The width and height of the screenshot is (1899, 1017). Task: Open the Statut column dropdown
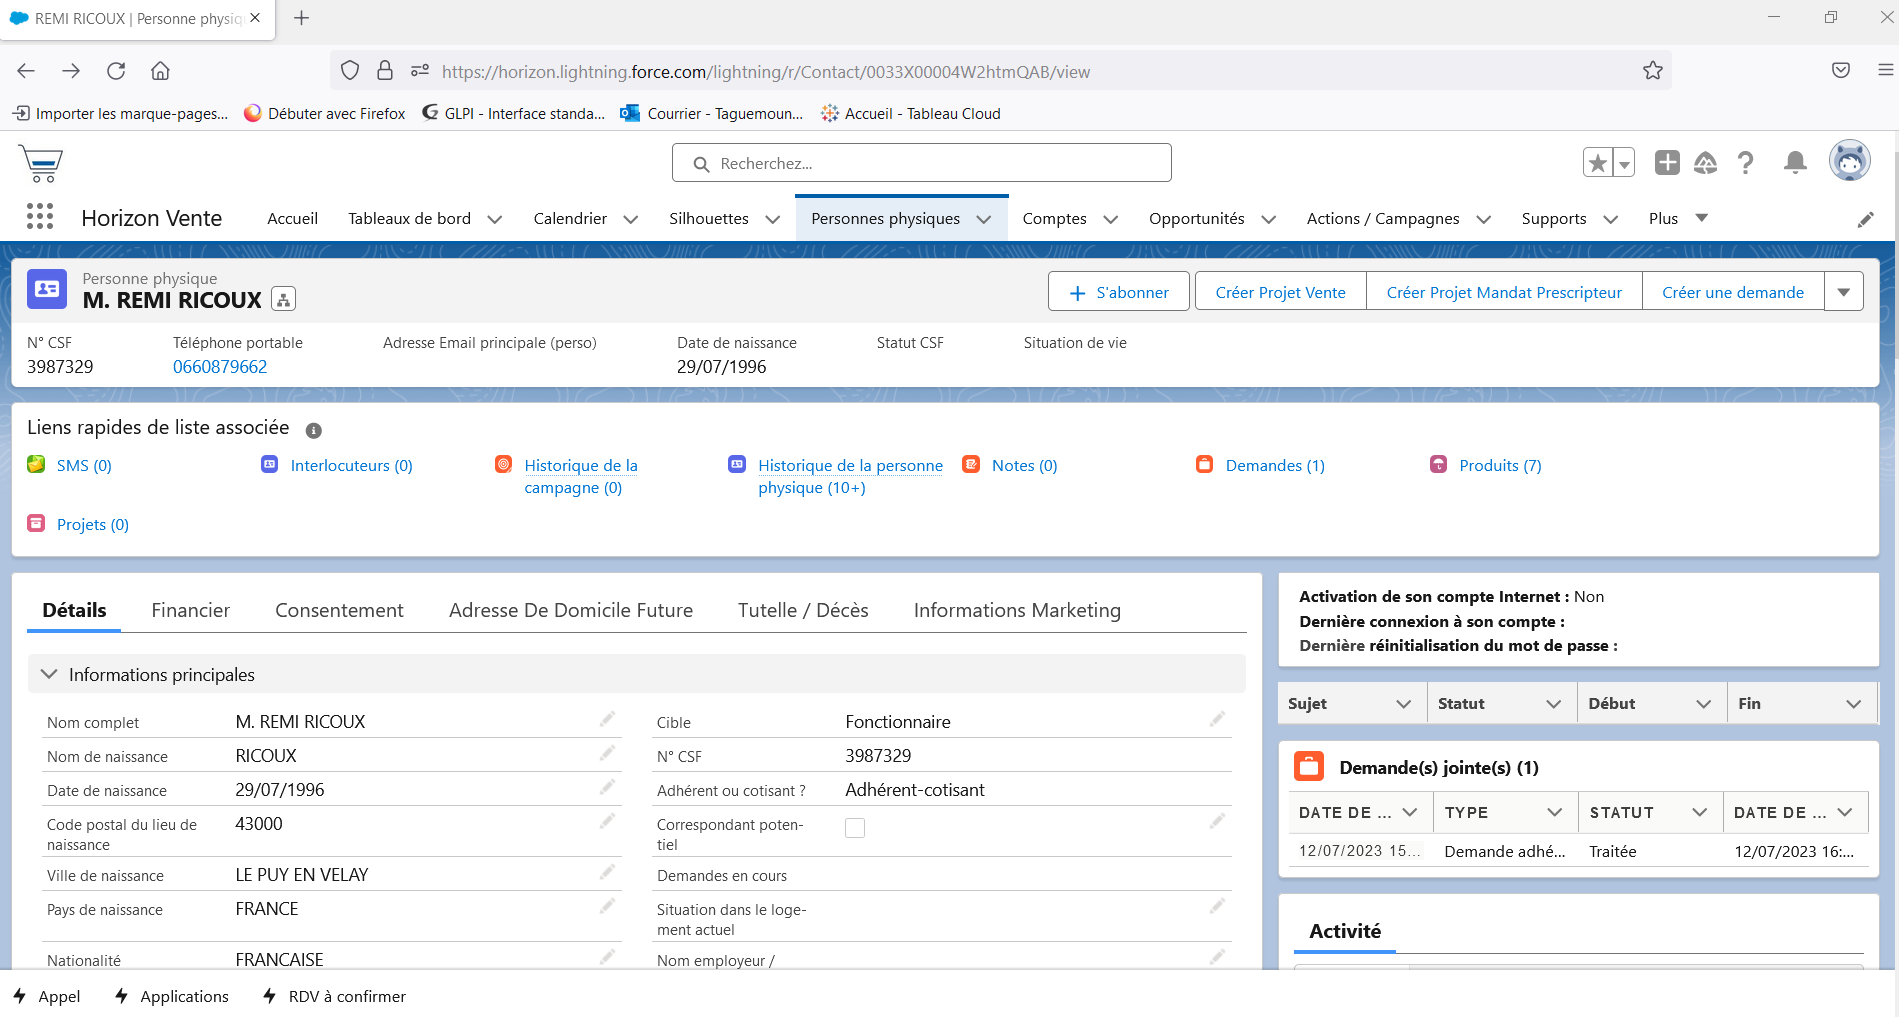tap(1553, 704)
